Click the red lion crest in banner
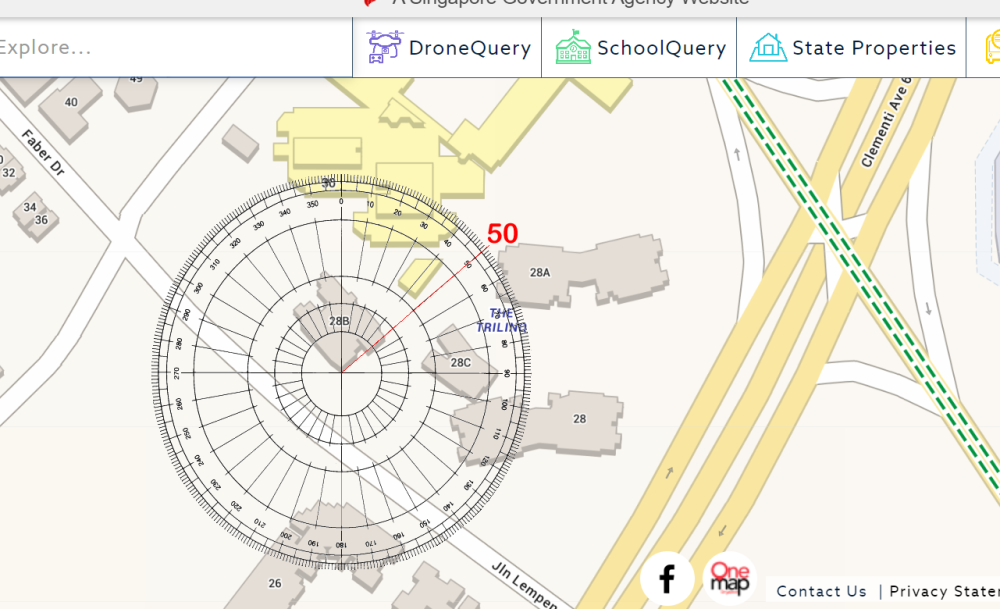1000x609 pixels. tap(371, 3)
